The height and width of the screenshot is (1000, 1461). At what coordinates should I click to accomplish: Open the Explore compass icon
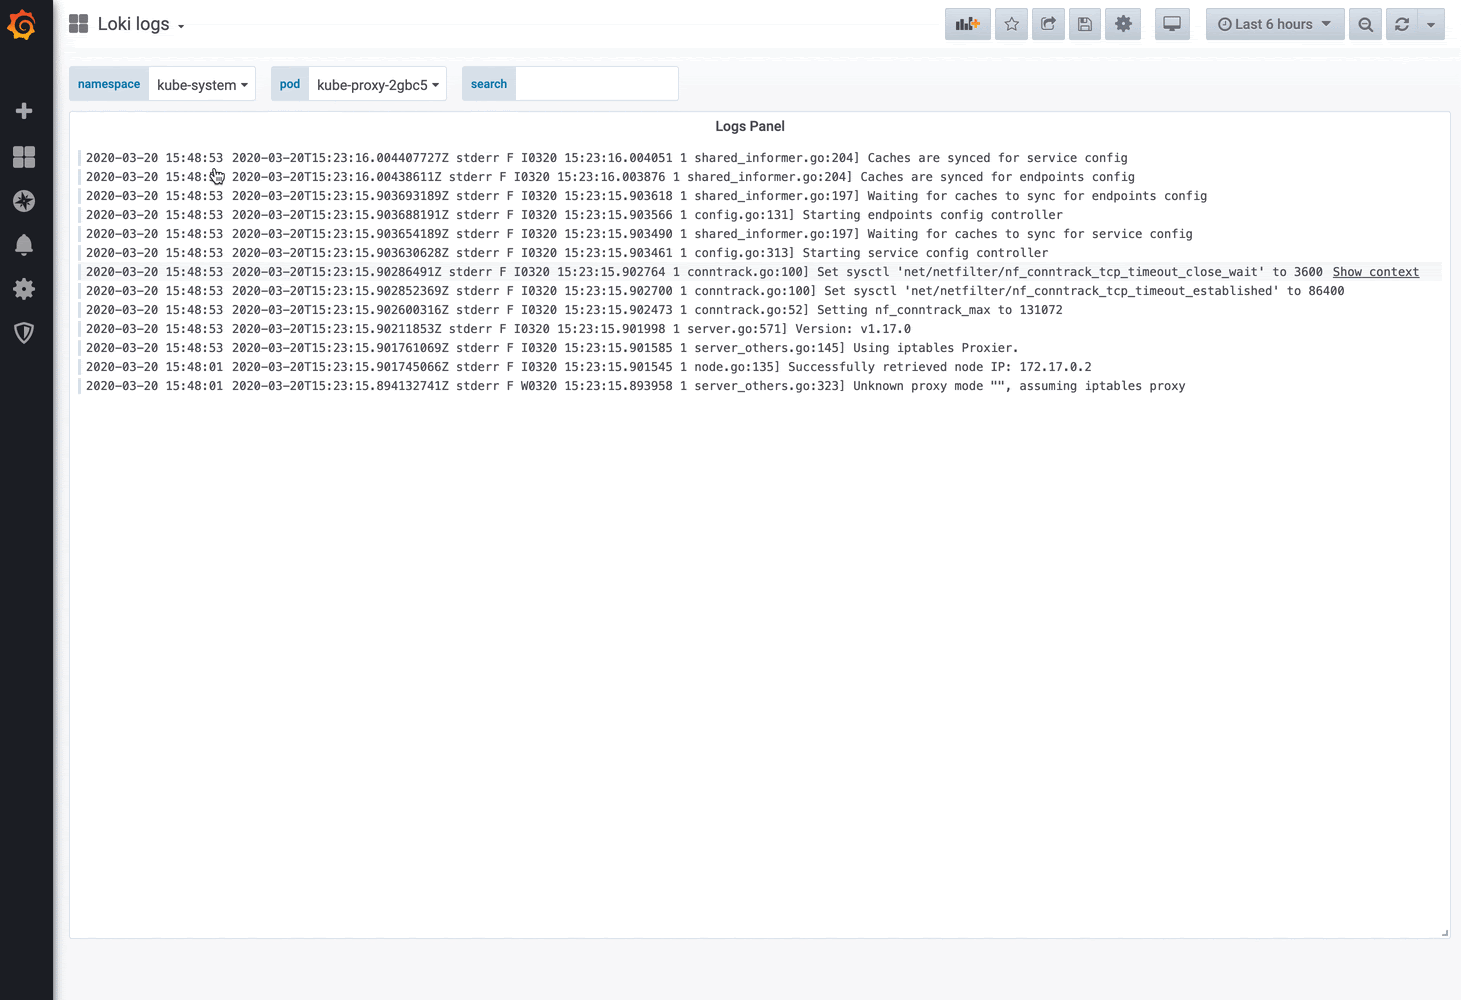24,201
